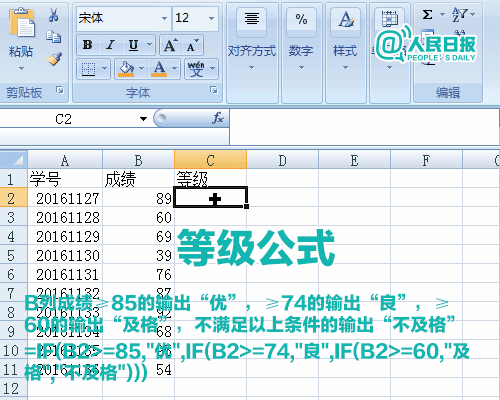Click the Insert Function fx button
500x400 pixels.
pos(218,118)
